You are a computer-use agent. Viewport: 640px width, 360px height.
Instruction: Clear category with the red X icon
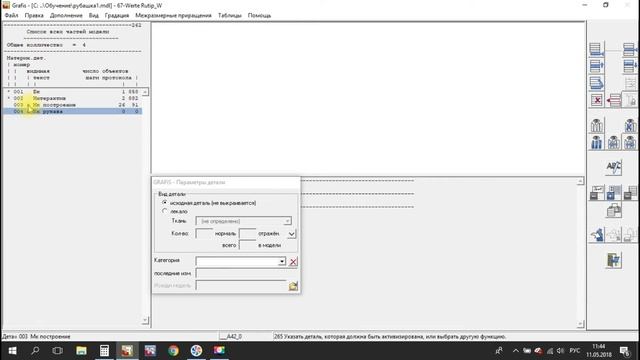293,262
